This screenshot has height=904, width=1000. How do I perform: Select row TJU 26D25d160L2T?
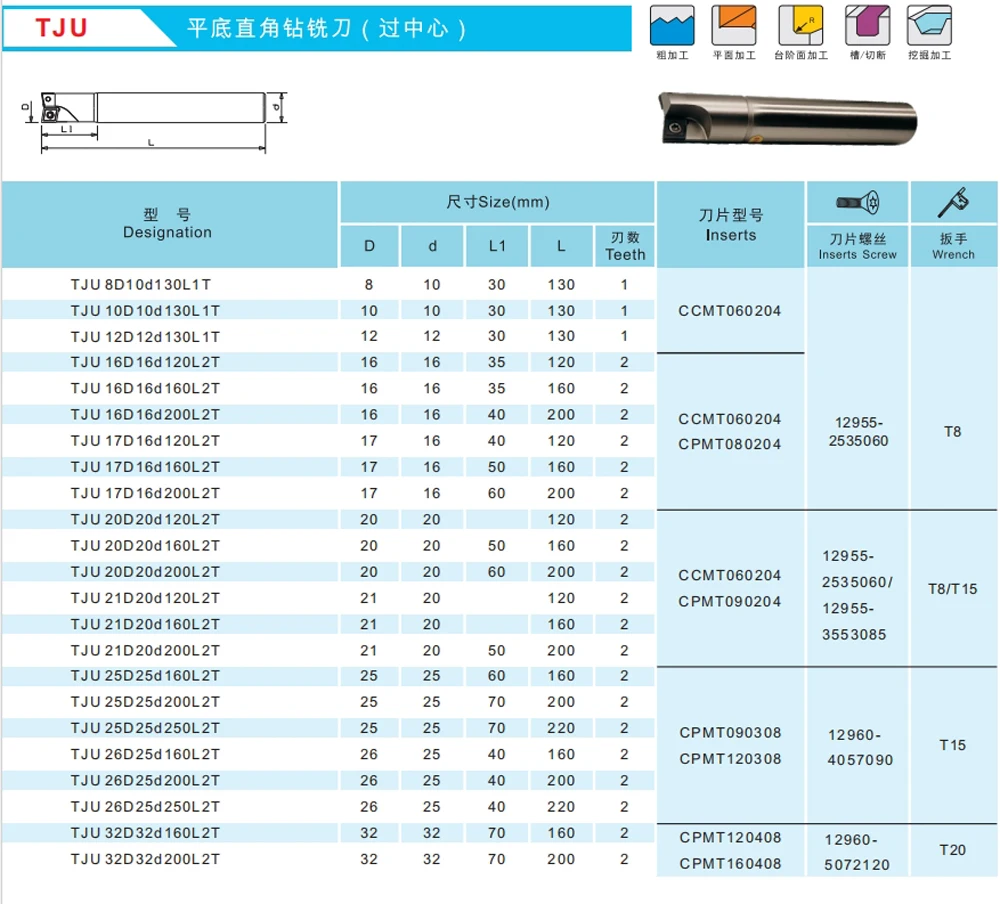328,754
